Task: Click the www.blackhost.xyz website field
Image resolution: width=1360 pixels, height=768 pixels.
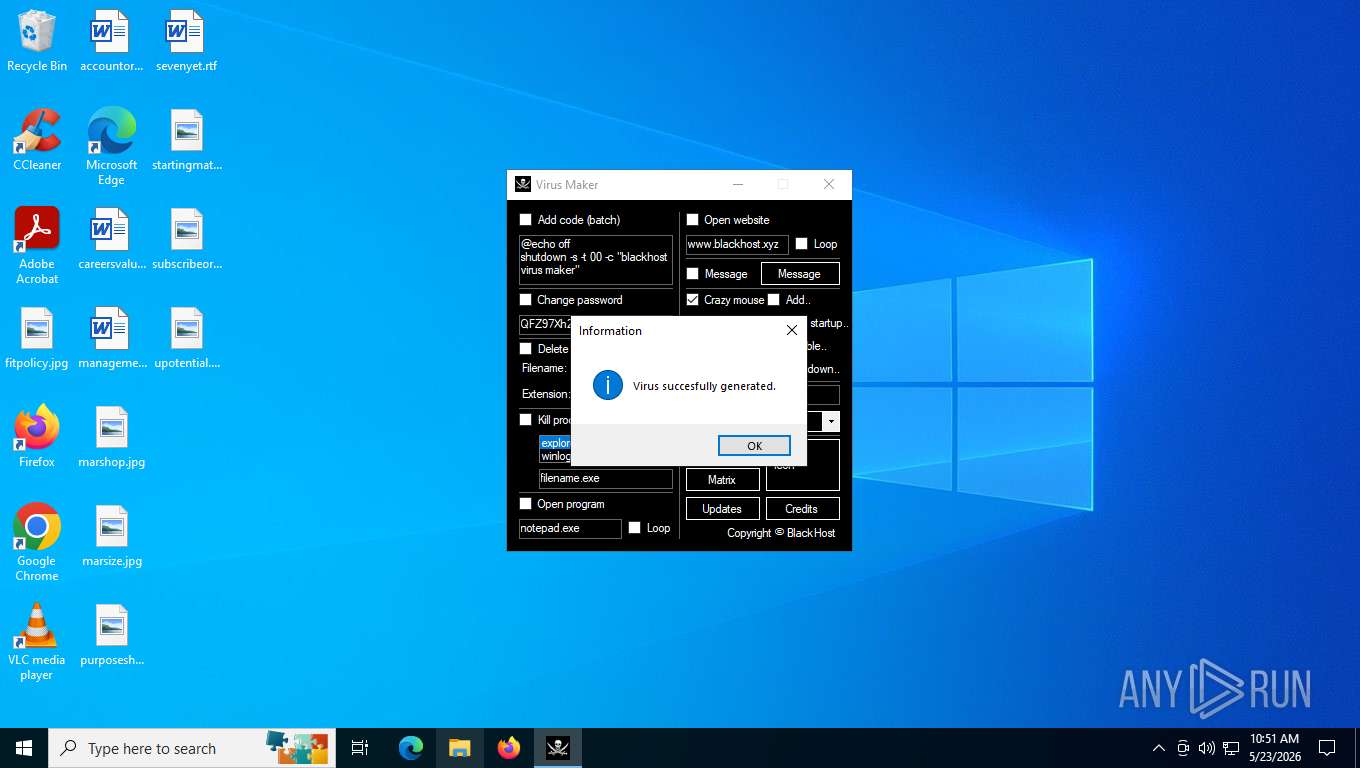Action: 737,244
